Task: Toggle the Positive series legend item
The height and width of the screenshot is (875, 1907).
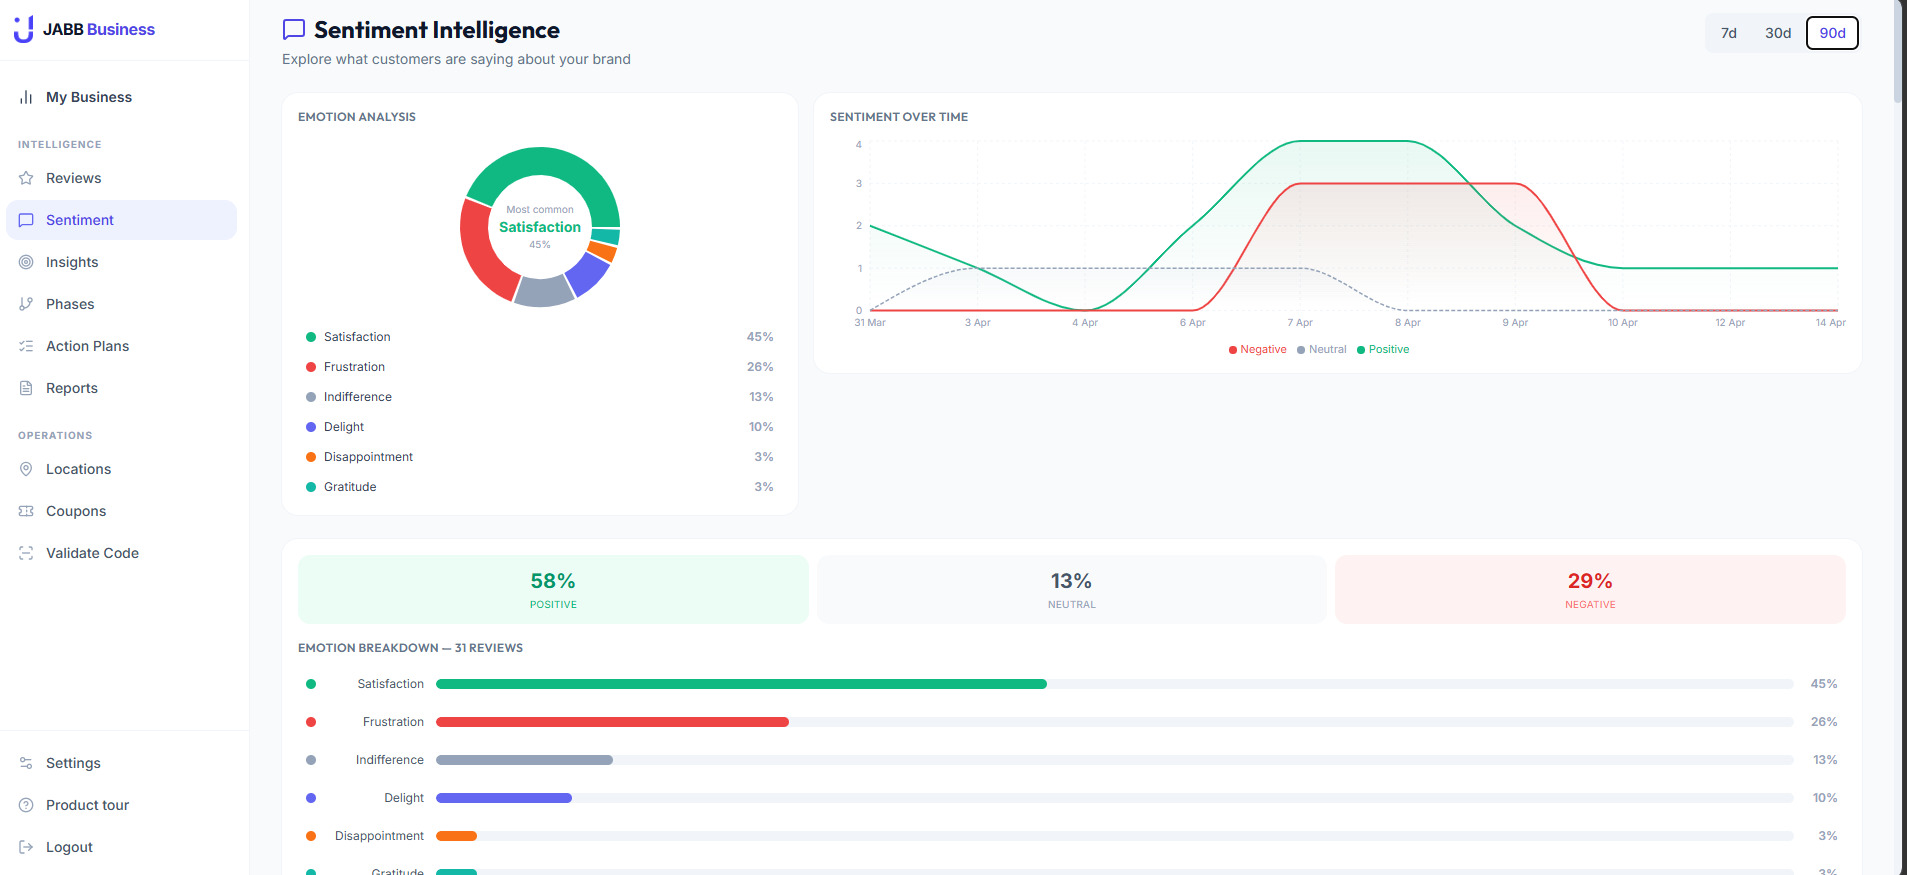Action: pos(1383,349)
